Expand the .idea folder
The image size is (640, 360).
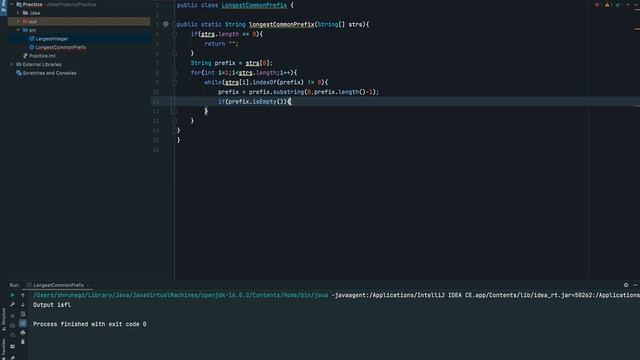18,13
